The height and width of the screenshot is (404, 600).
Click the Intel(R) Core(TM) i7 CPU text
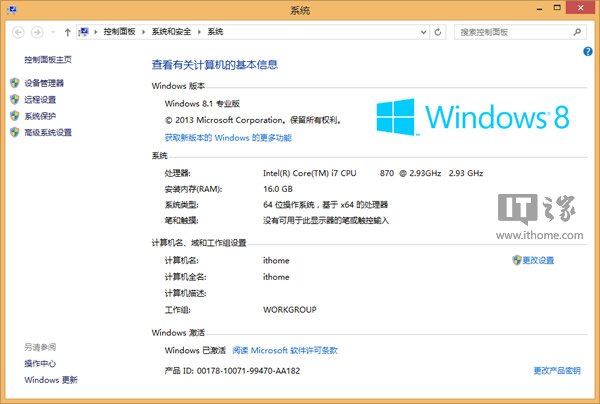pos(310,173)
